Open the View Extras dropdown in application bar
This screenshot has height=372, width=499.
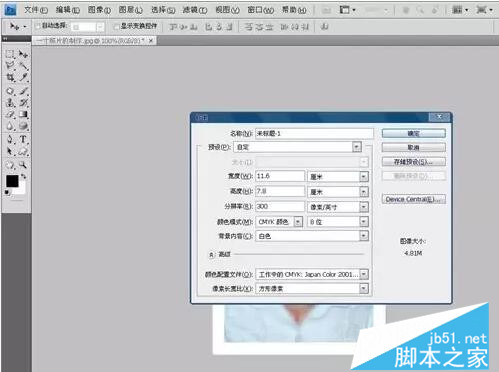(347, 10)
